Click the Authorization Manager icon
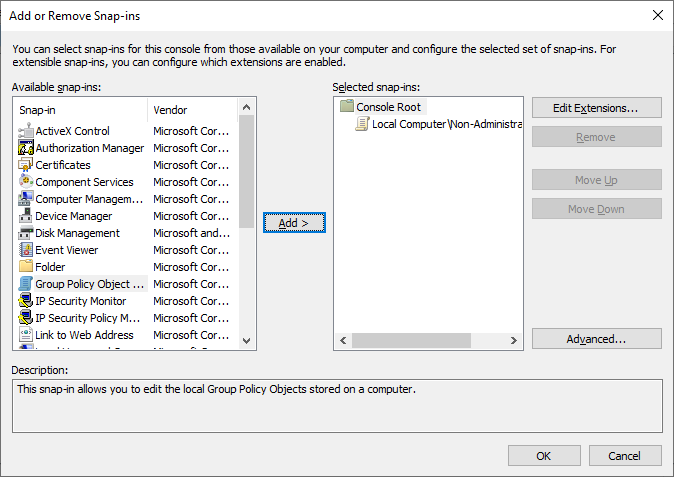The image size is (674, 477). (26, 148)
